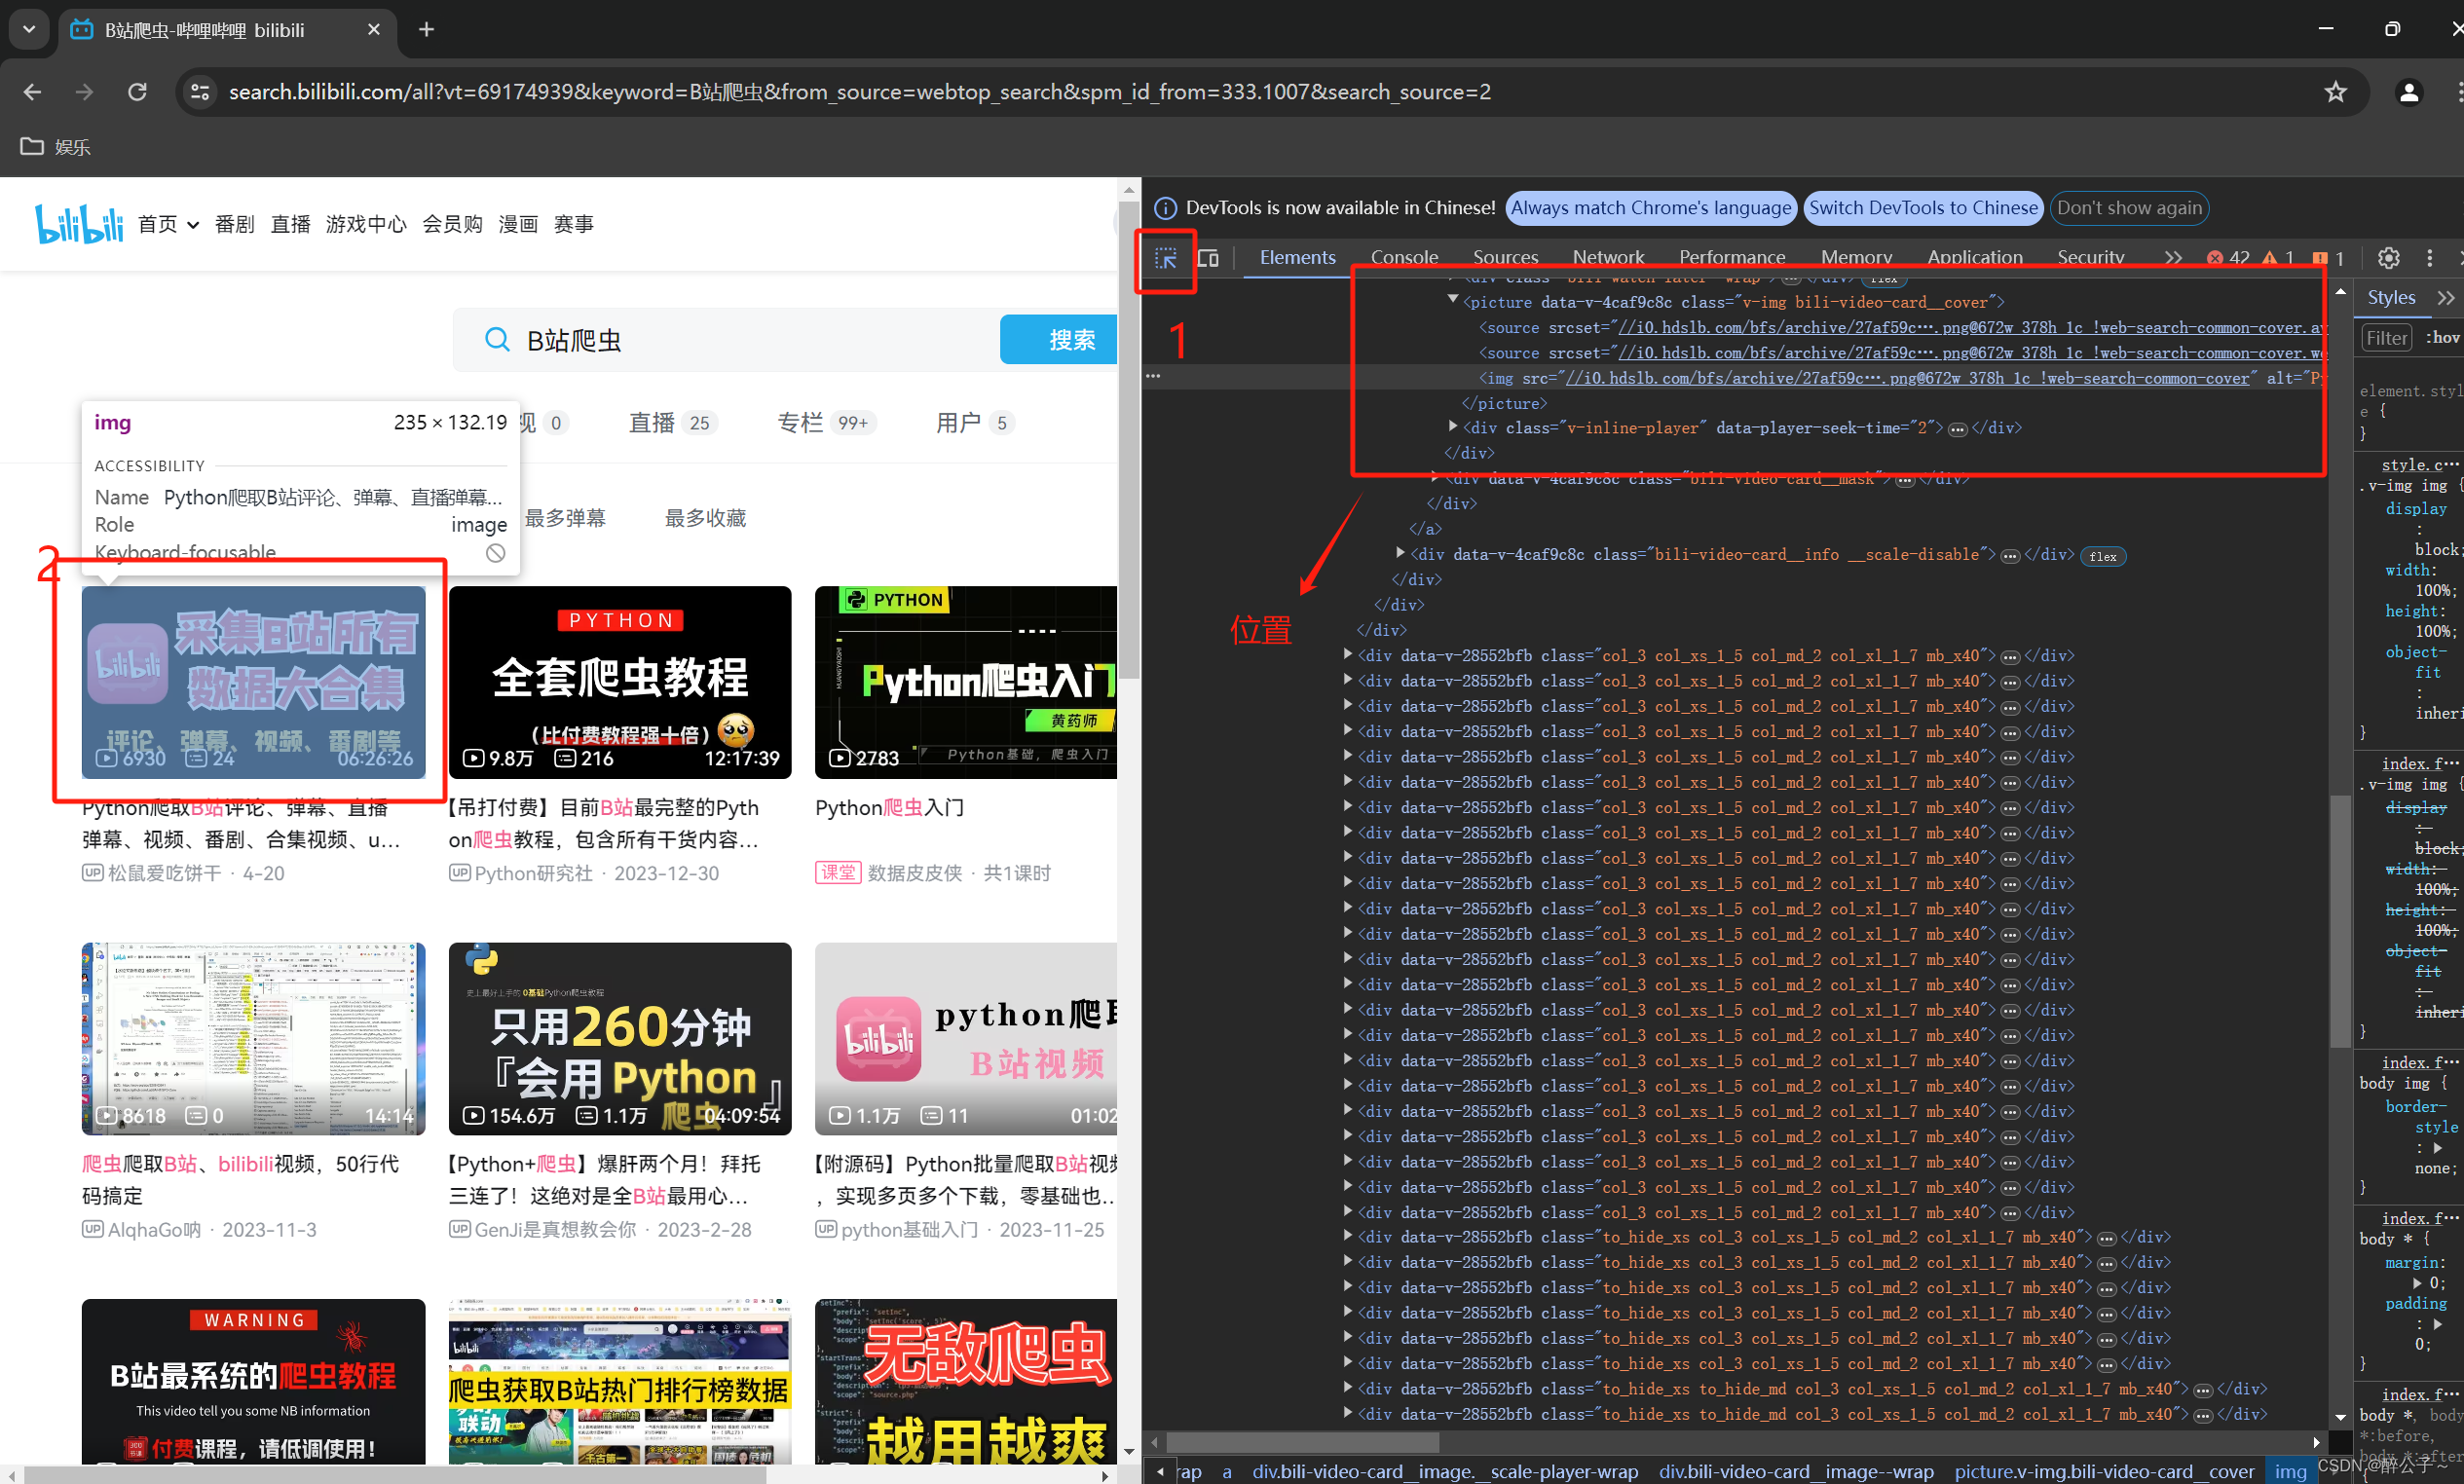Screen dimensions: 2464x1484
Task: Expand the bili-video-card__info div node
Action: tap(1400, 553)
